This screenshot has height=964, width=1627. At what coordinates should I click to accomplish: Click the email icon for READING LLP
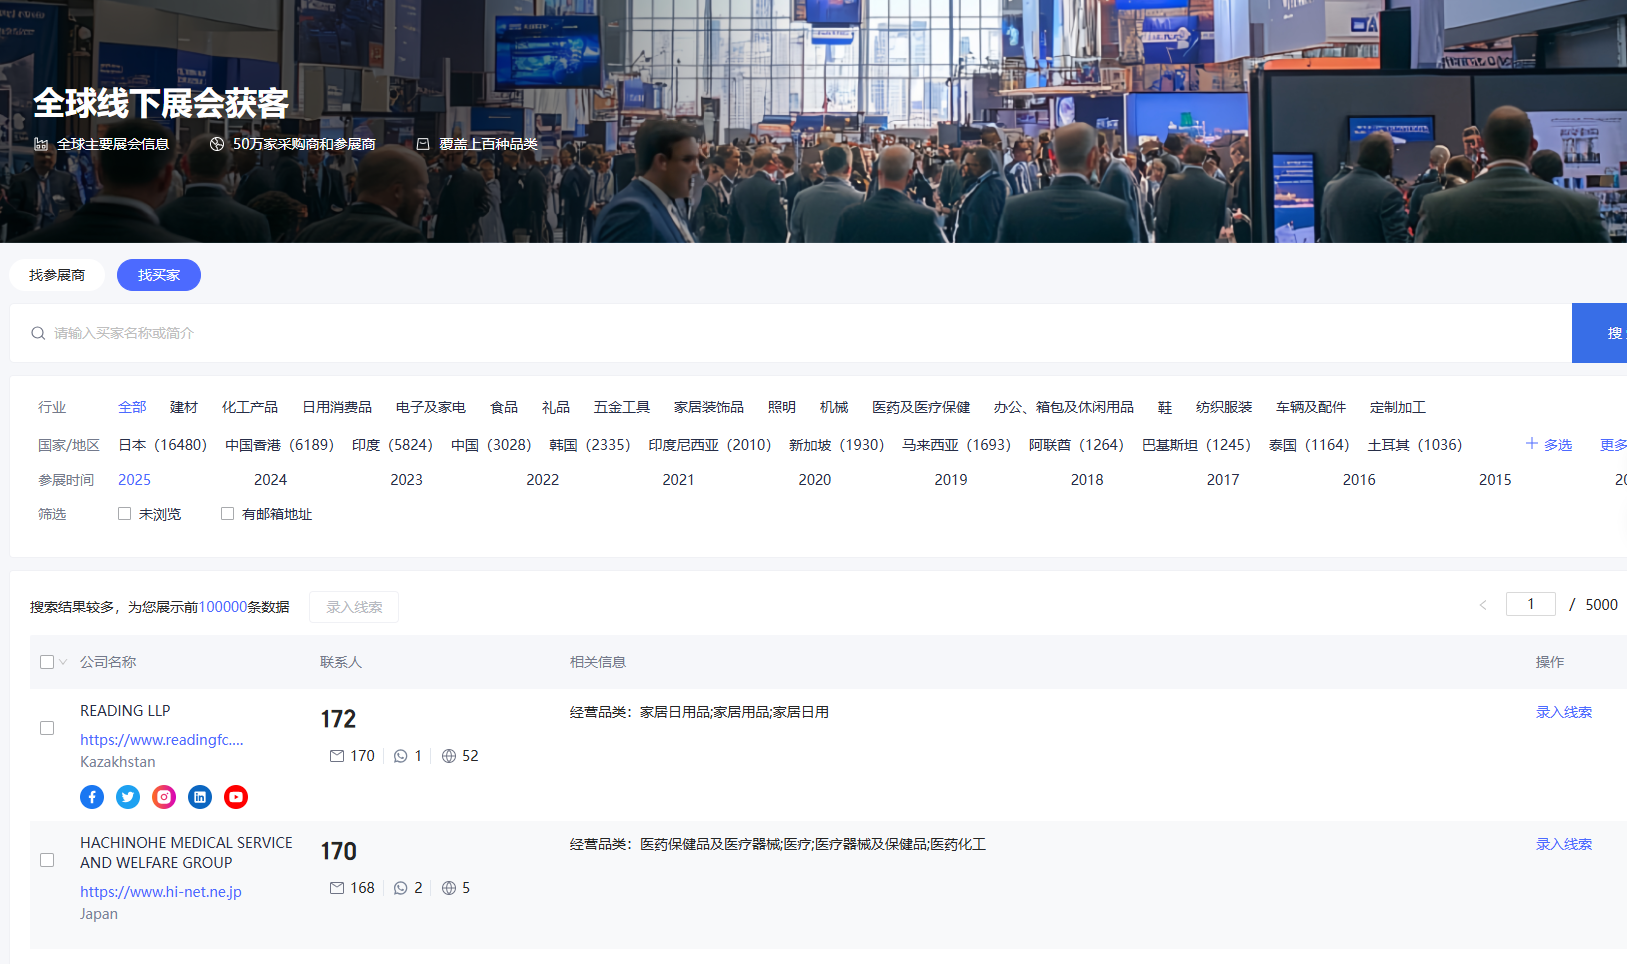[x=335, y=756]
